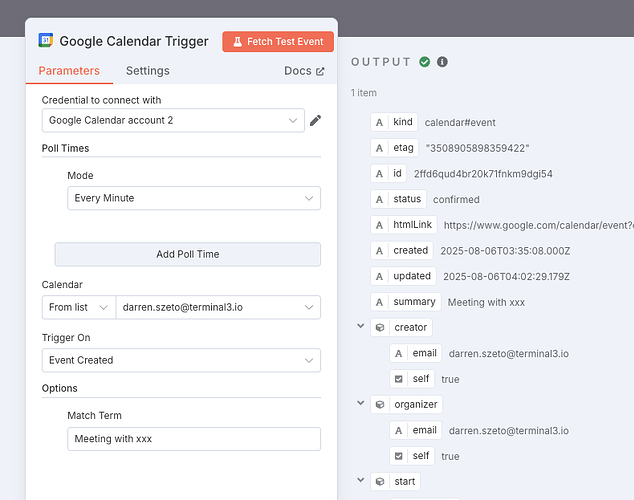
Task: Click the Match Term input field
Action: 194,439
